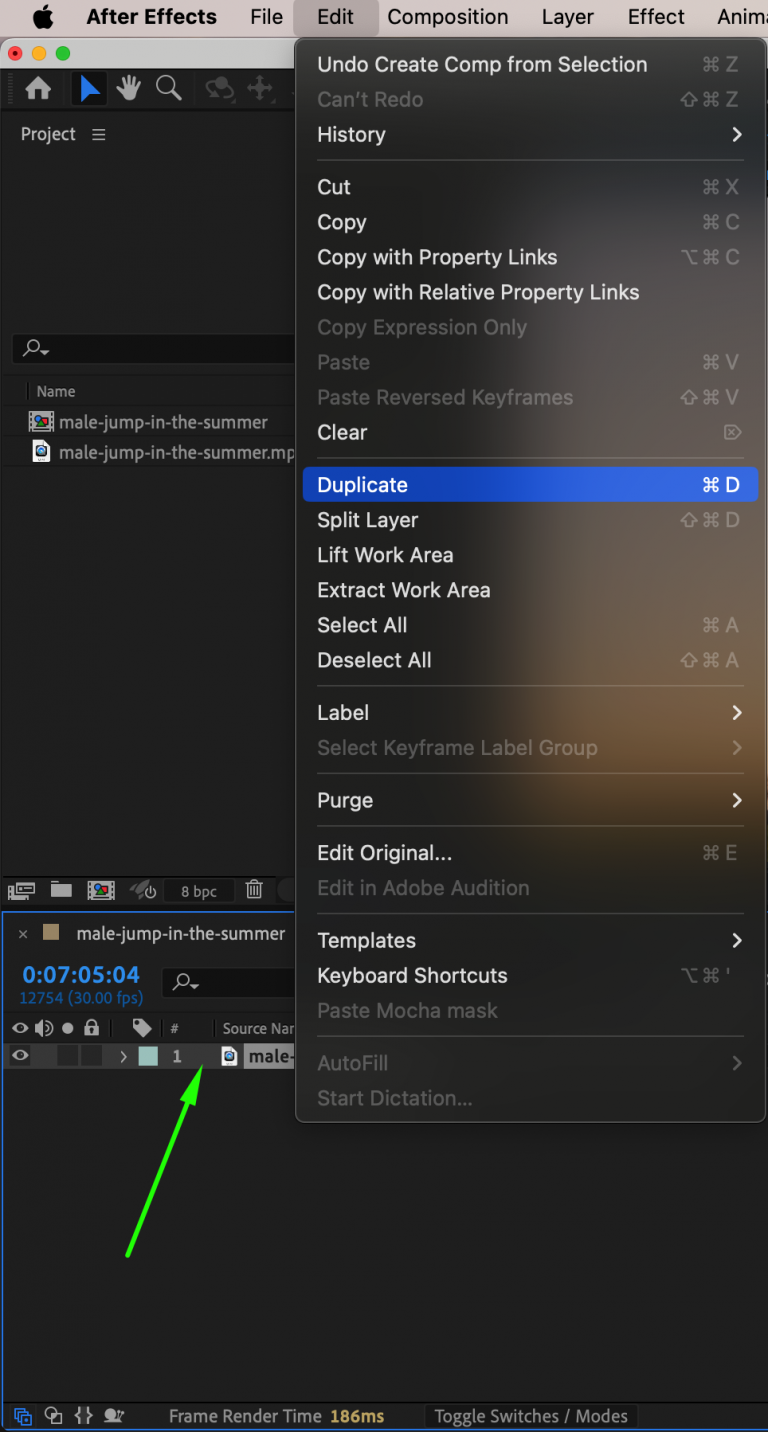Activate the Hand tool
The height and width of the screenshot is (1432, 768).
click(129, 88)
